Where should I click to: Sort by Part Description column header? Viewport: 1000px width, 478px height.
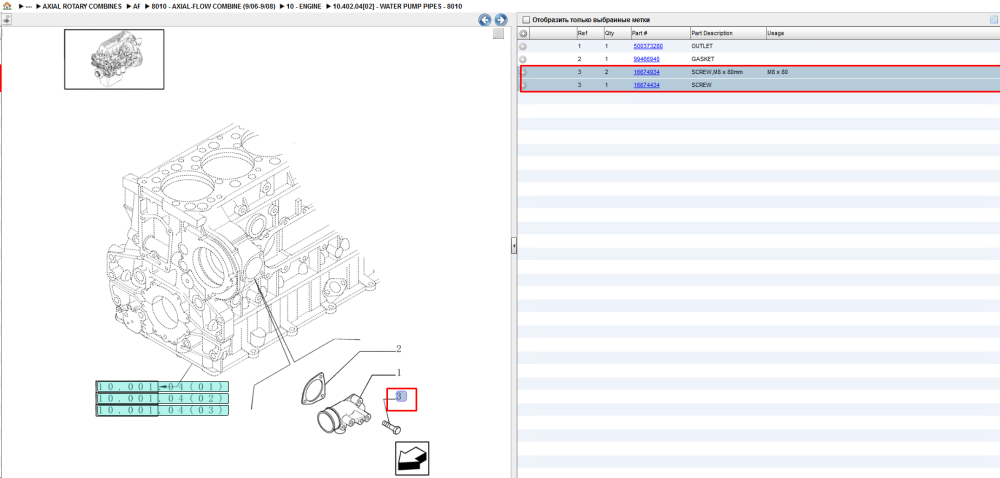[x=728, y=33]
